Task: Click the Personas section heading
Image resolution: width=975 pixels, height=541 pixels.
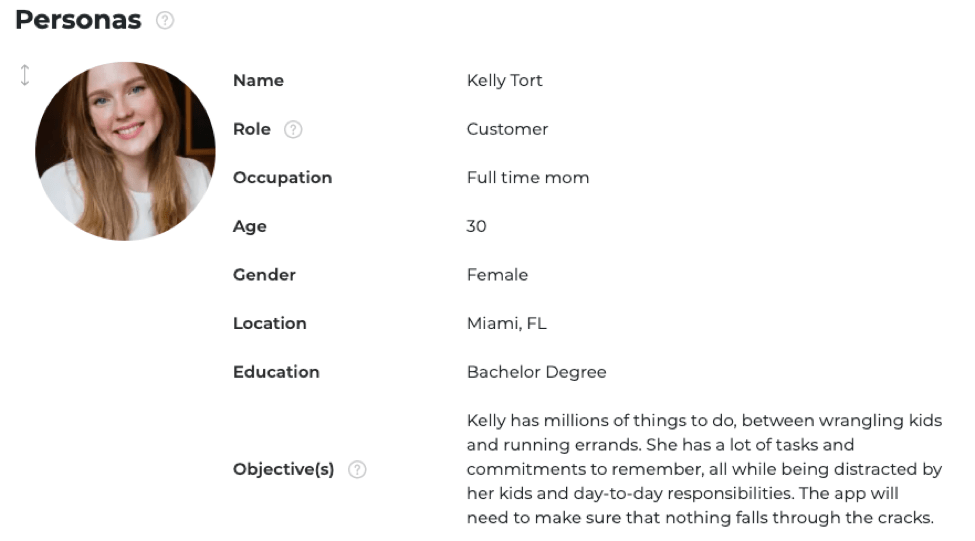Action: [x=78, y=20]
